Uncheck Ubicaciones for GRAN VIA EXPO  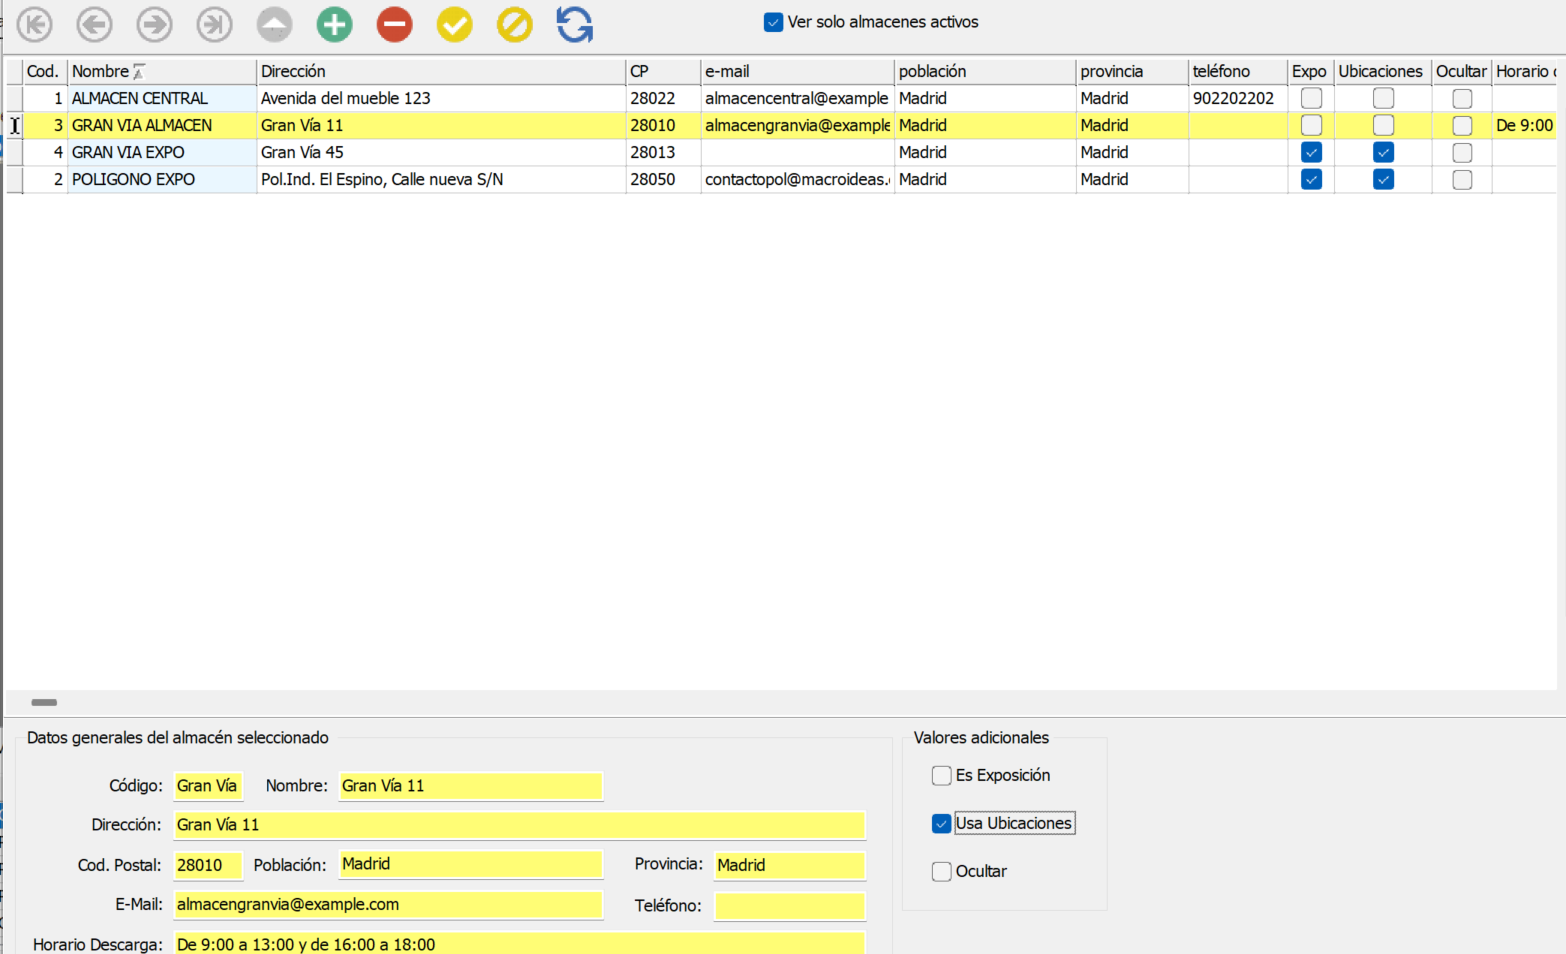[1383, 152]
